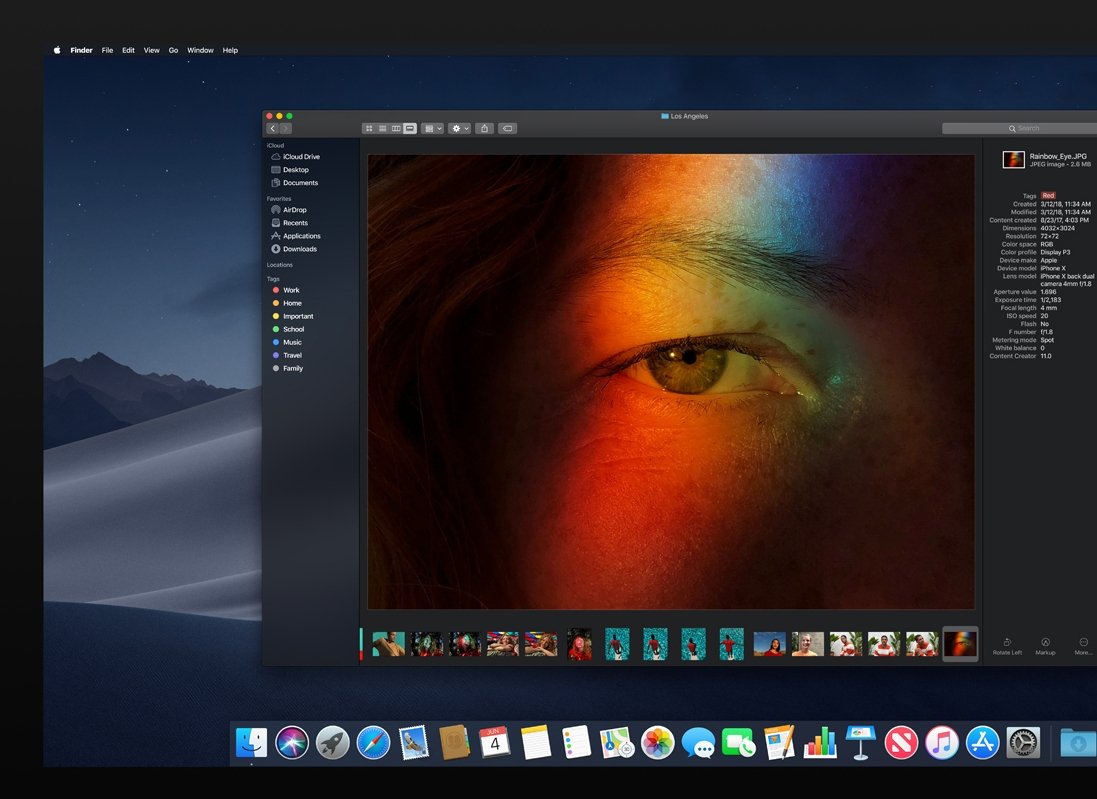Select the blue Music tag
The height and width of the screenshot is (799, 1097).
pos(287,342)
